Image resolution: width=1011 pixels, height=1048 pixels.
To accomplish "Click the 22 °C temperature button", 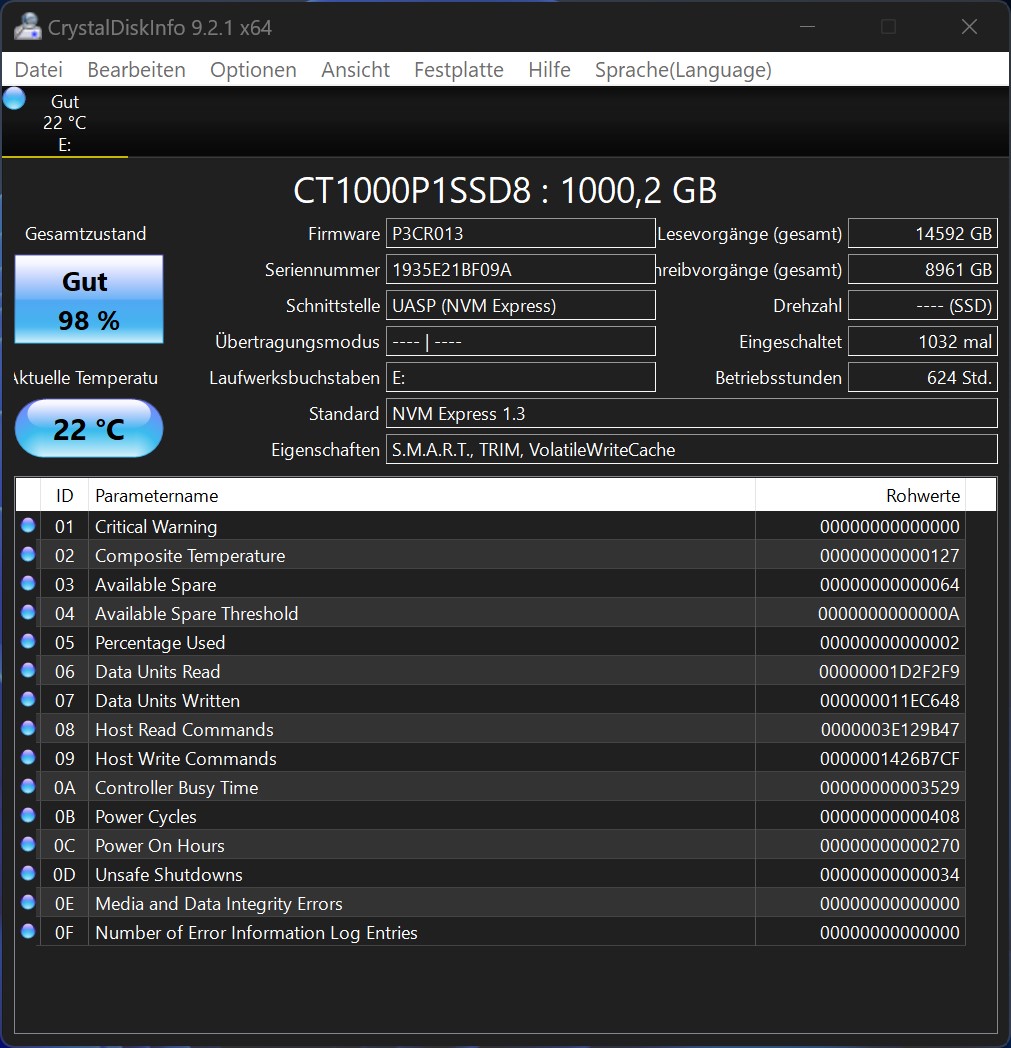I will click(x=89, y=428).
